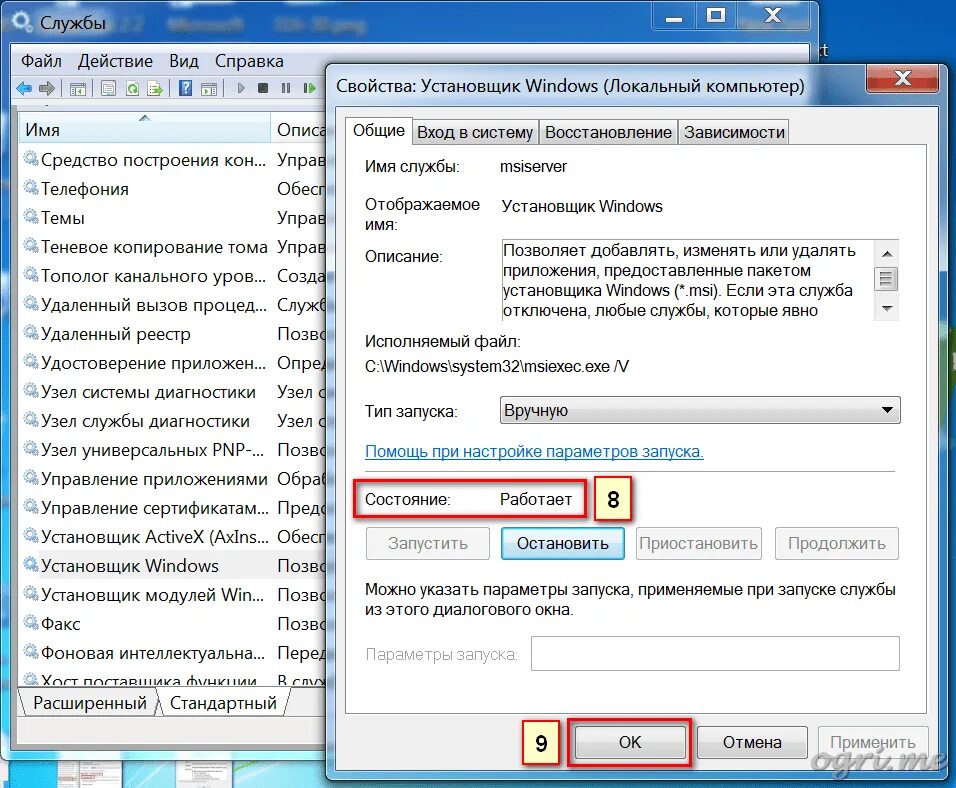Image resolution: width=956 pixels, height=788 pixels.
Task: Select the Стандартный view tab
Action: coord(223,703)
